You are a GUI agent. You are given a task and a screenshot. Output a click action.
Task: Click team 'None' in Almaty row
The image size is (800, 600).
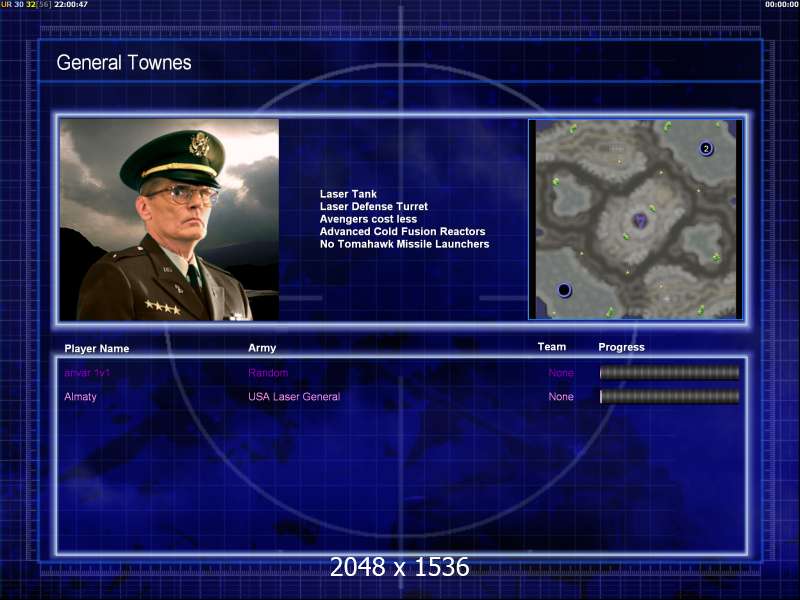click(x=561, y=396)
